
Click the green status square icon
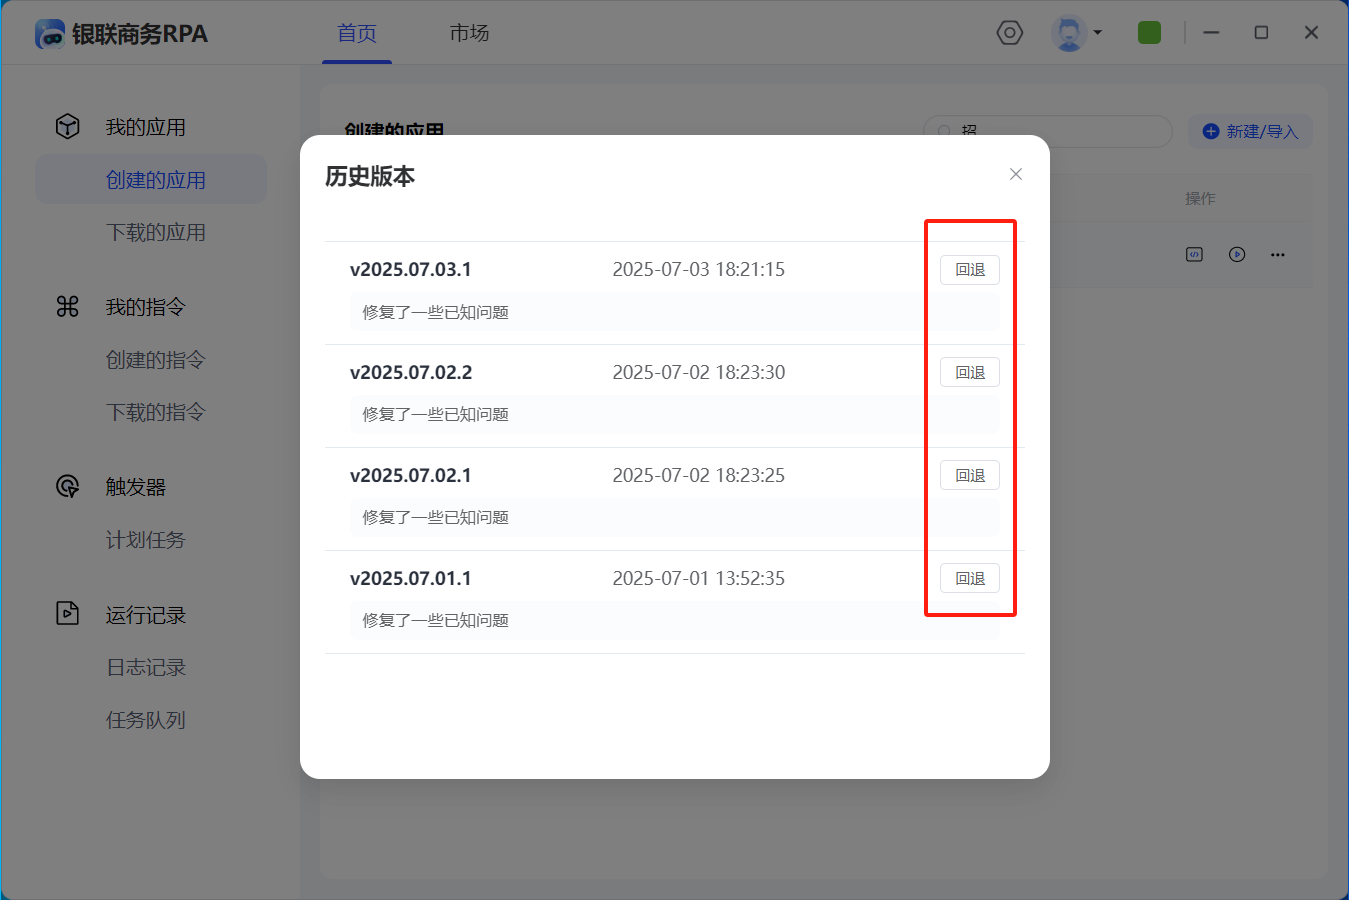click(1149, 33)
